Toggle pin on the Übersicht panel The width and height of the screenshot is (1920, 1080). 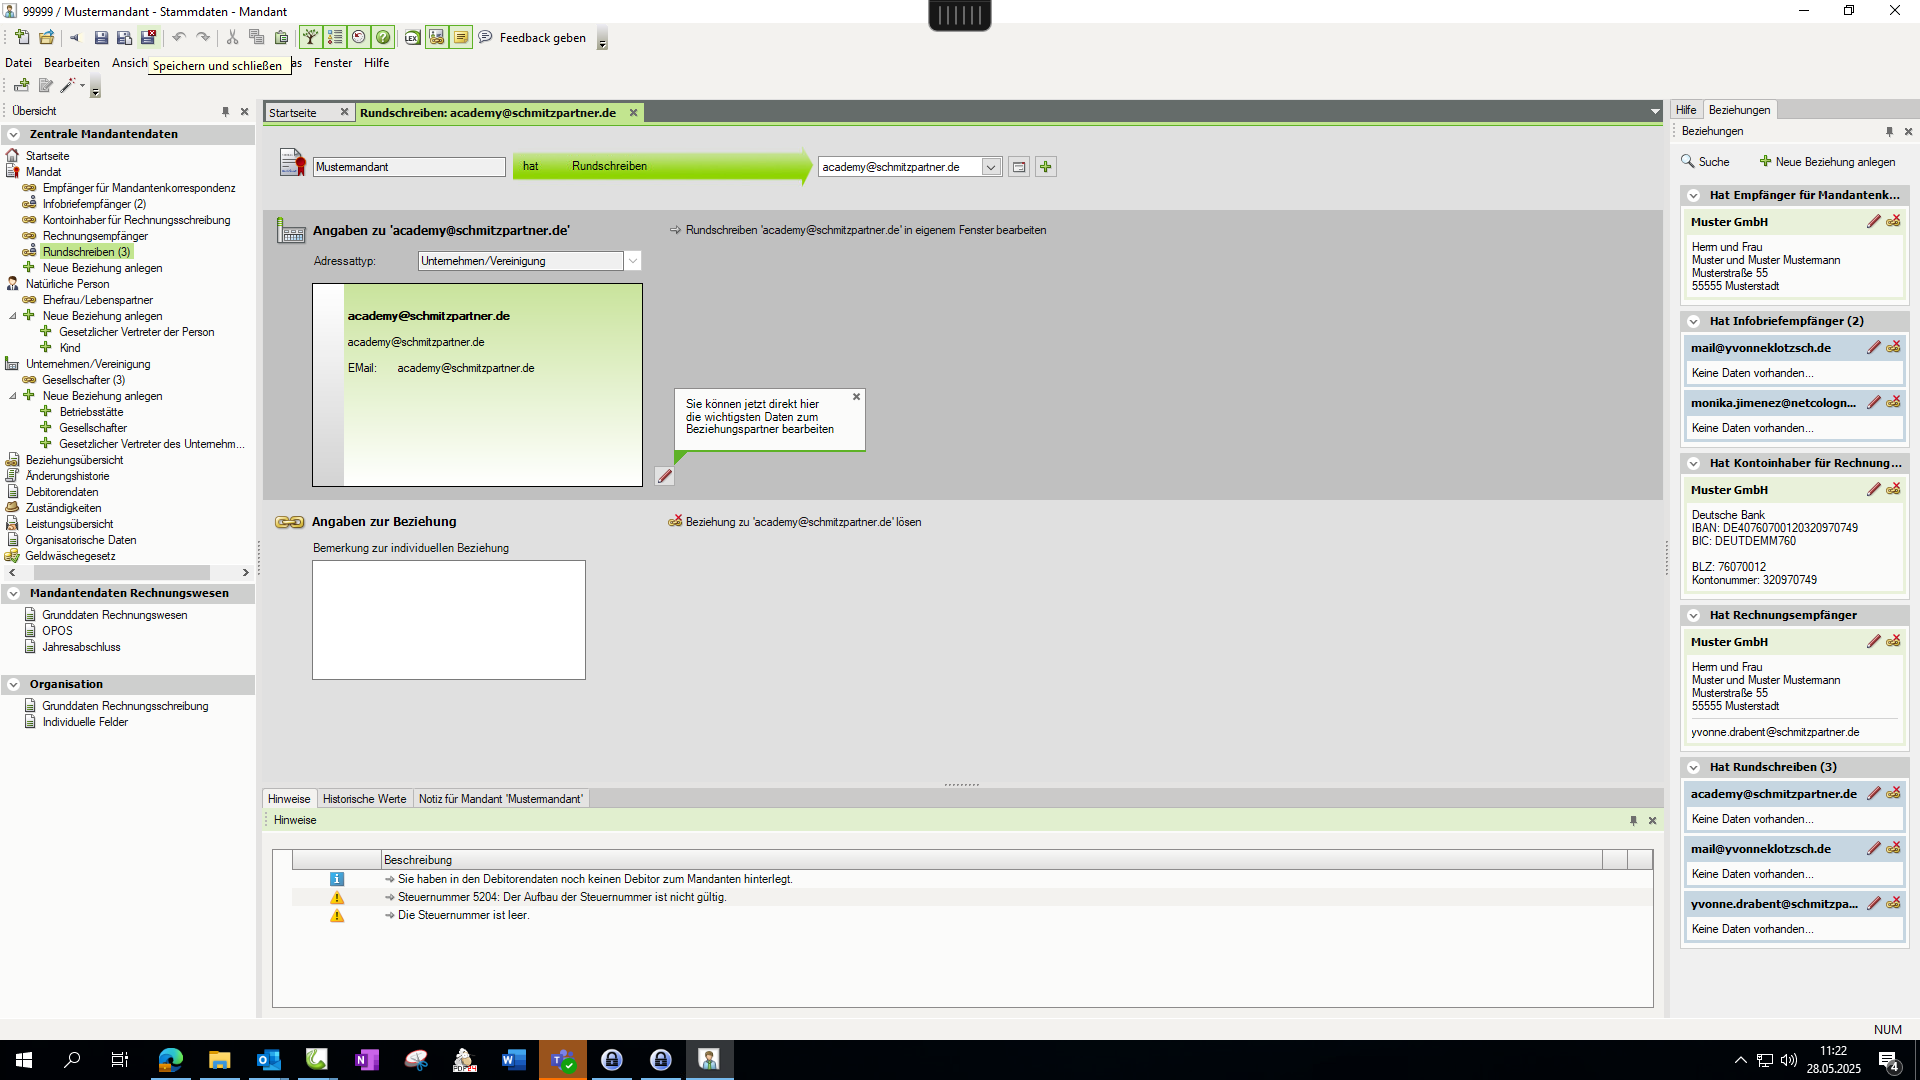[225, 112]
